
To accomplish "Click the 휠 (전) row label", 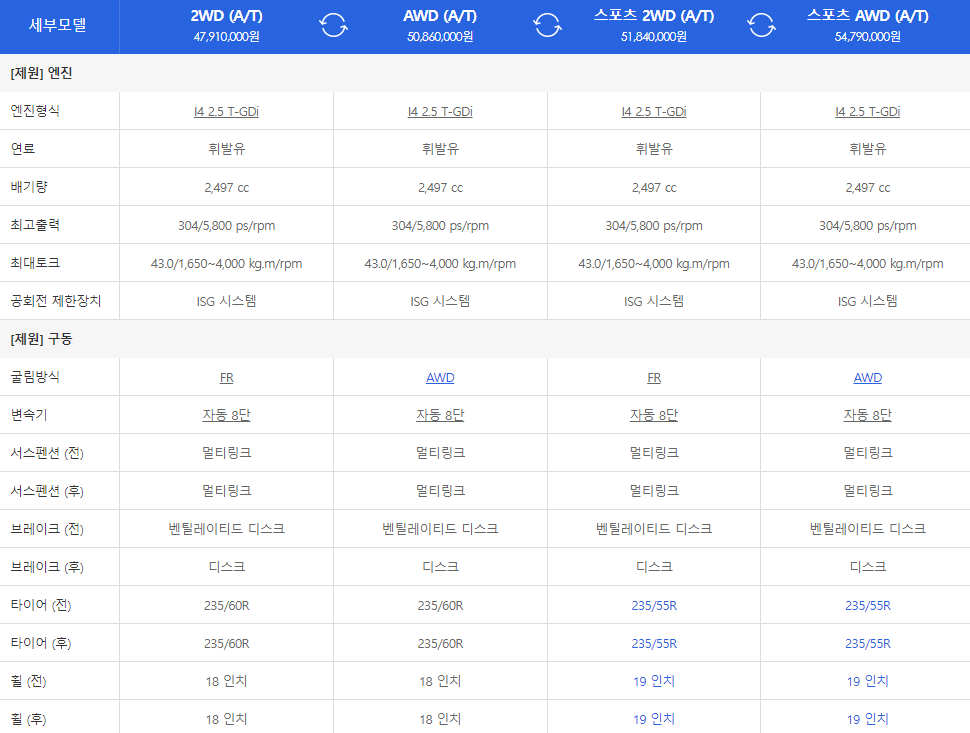I will pyautogui.click(x=28, y=681).
